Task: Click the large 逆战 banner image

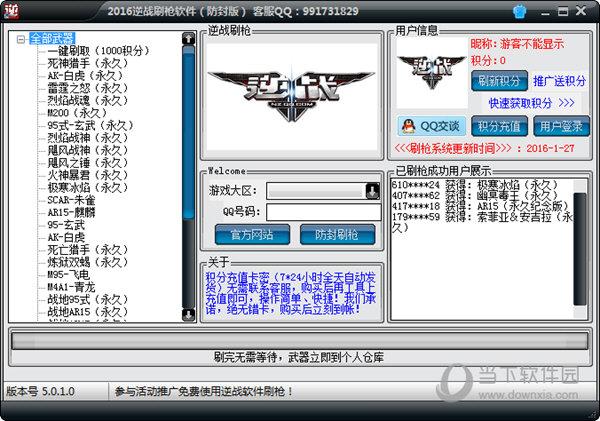Action: coord(292,97)
